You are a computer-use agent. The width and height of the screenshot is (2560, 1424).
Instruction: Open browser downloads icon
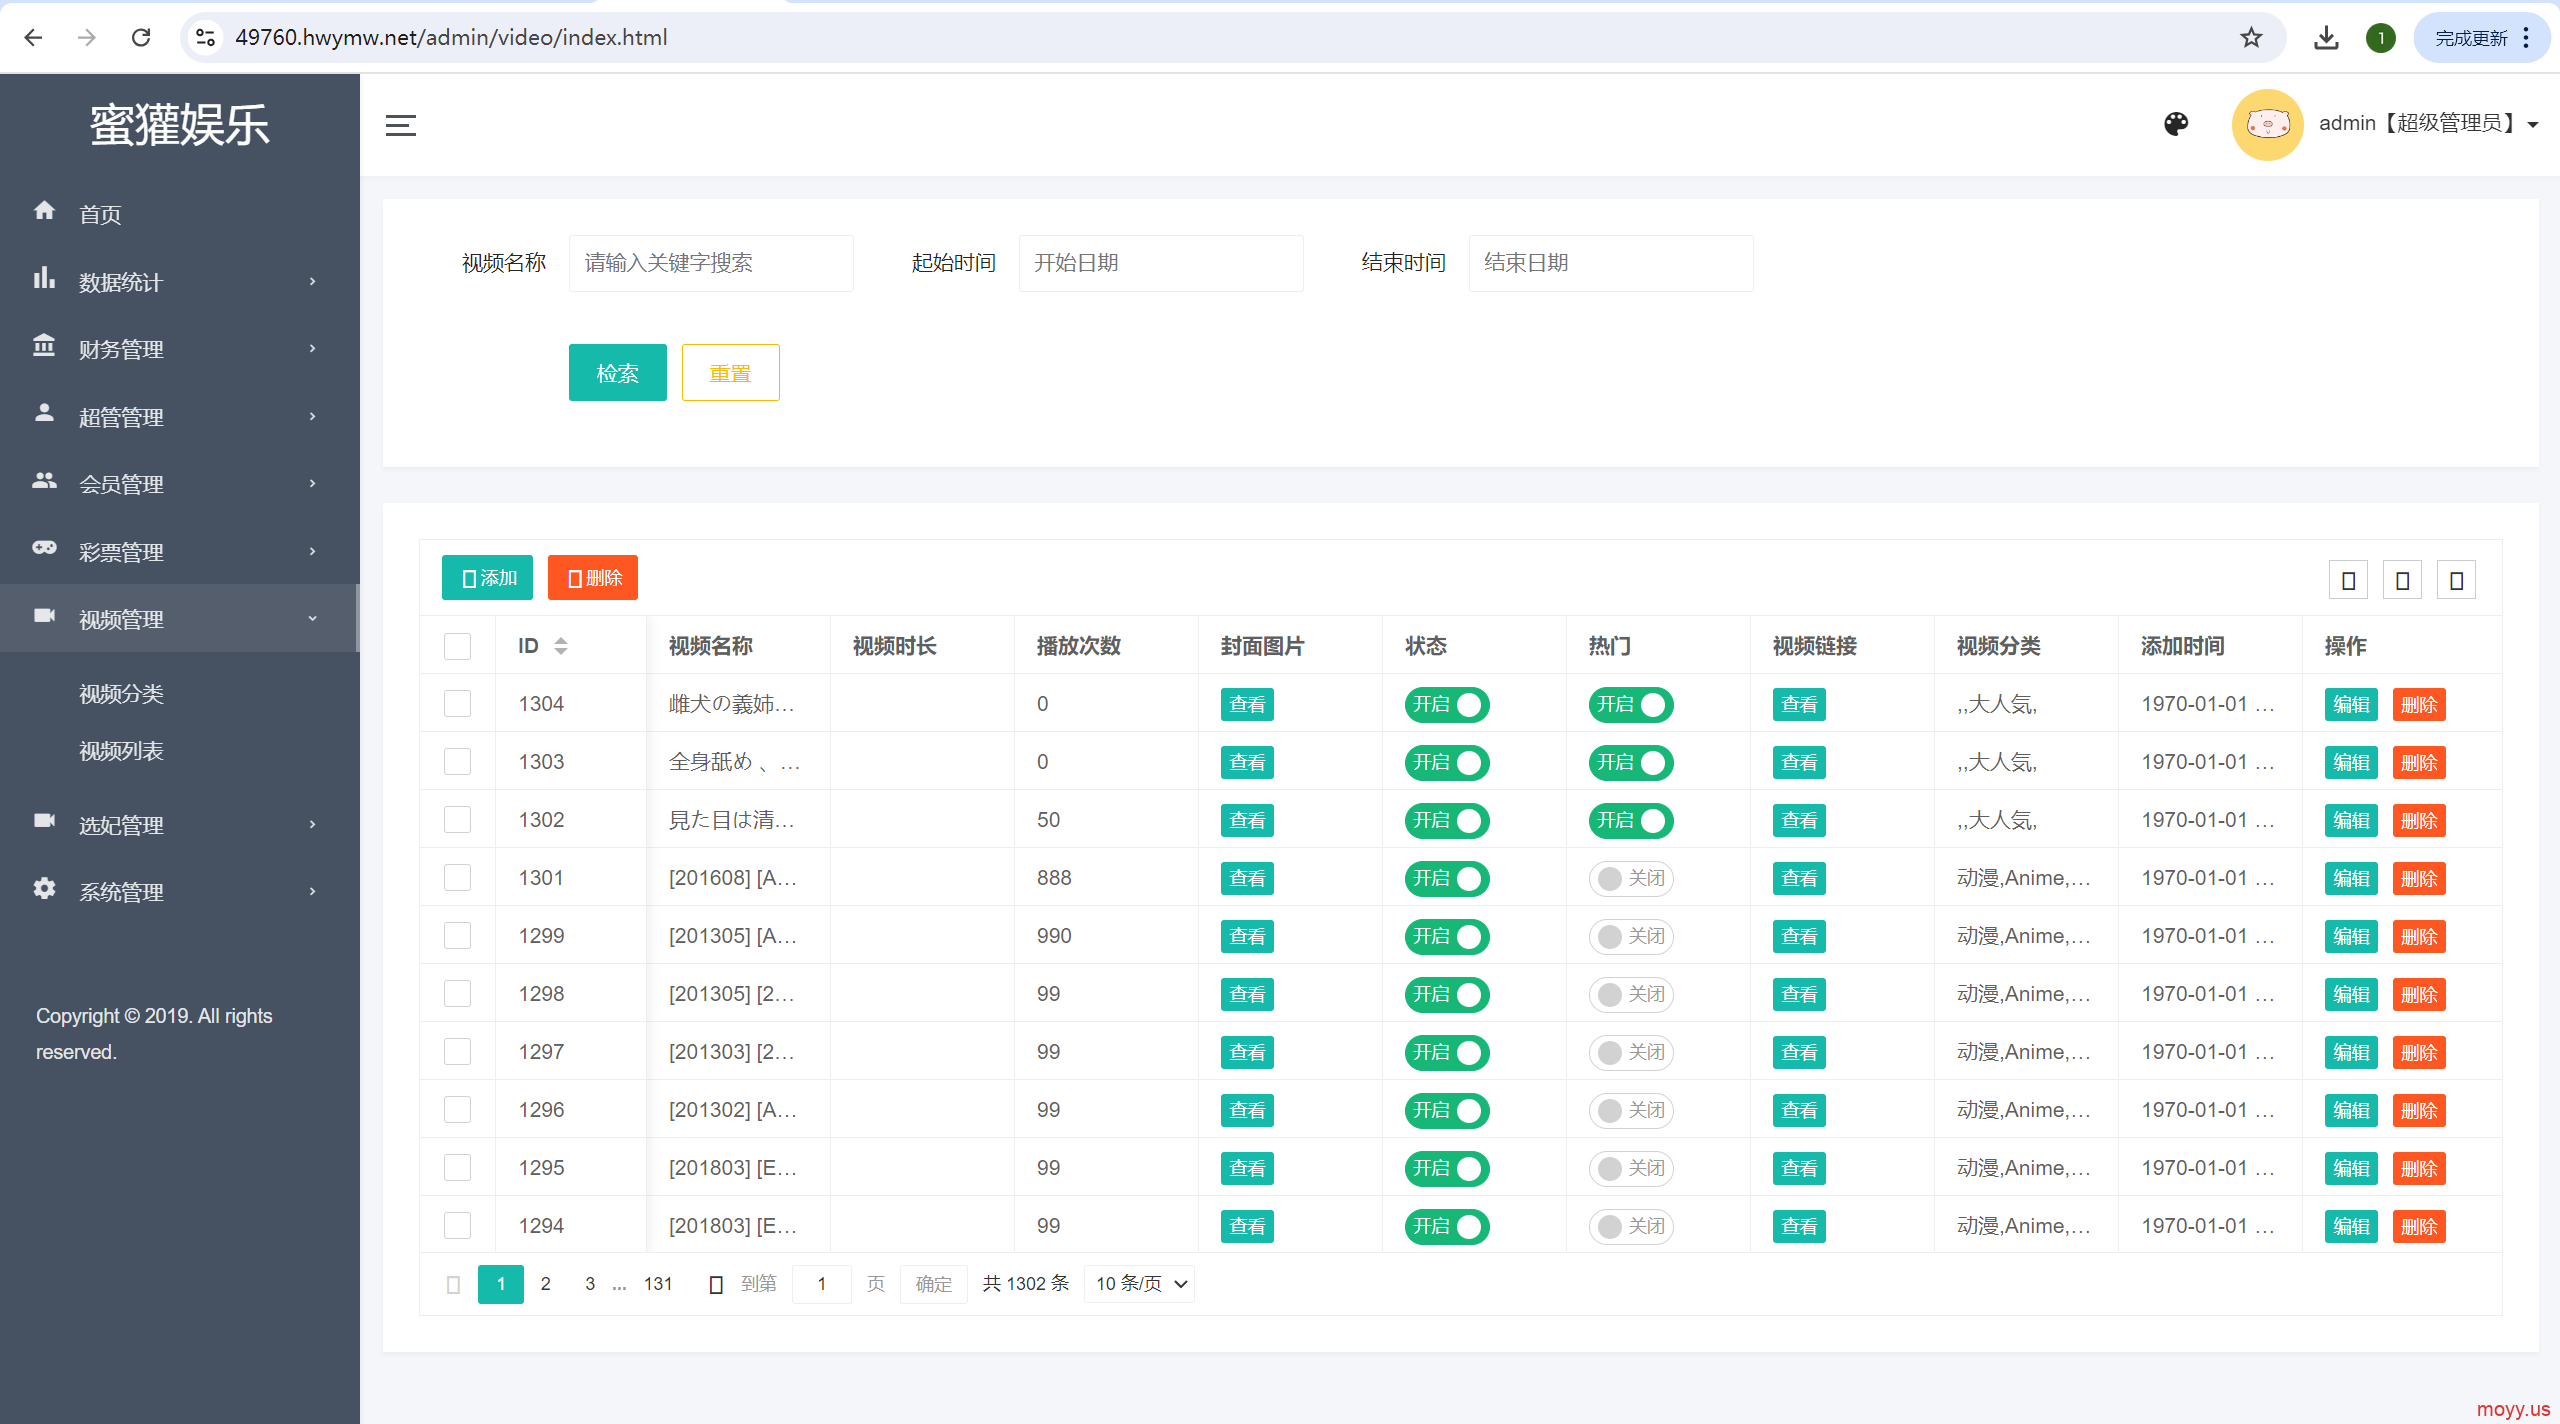point(2327,38)
